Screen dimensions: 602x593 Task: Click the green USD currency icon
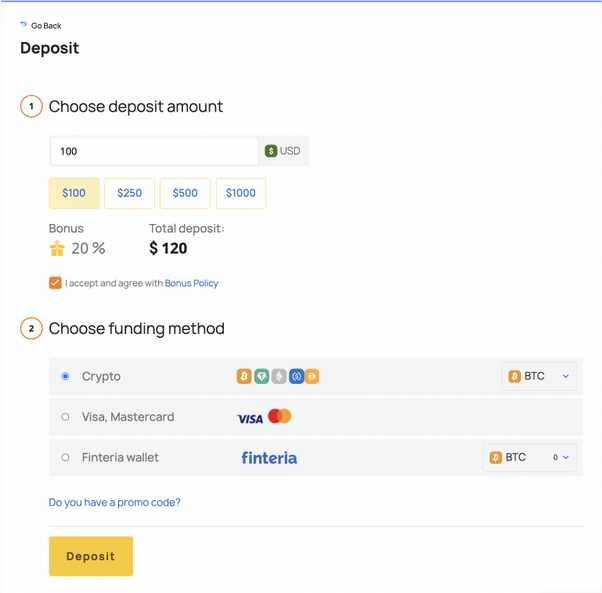click(x=271, y=151)
